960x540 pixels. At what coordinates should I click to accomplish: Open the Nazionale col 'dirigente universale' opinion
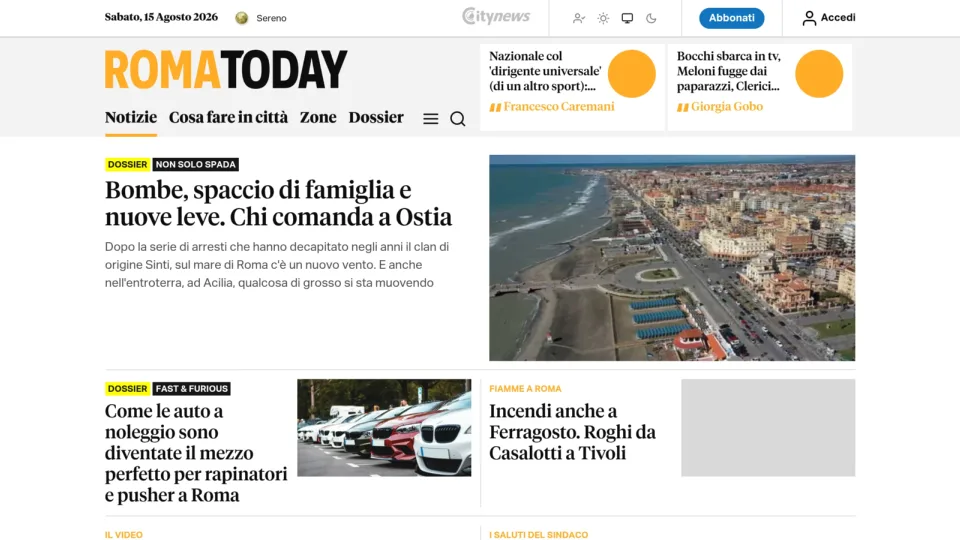point(545,71)
